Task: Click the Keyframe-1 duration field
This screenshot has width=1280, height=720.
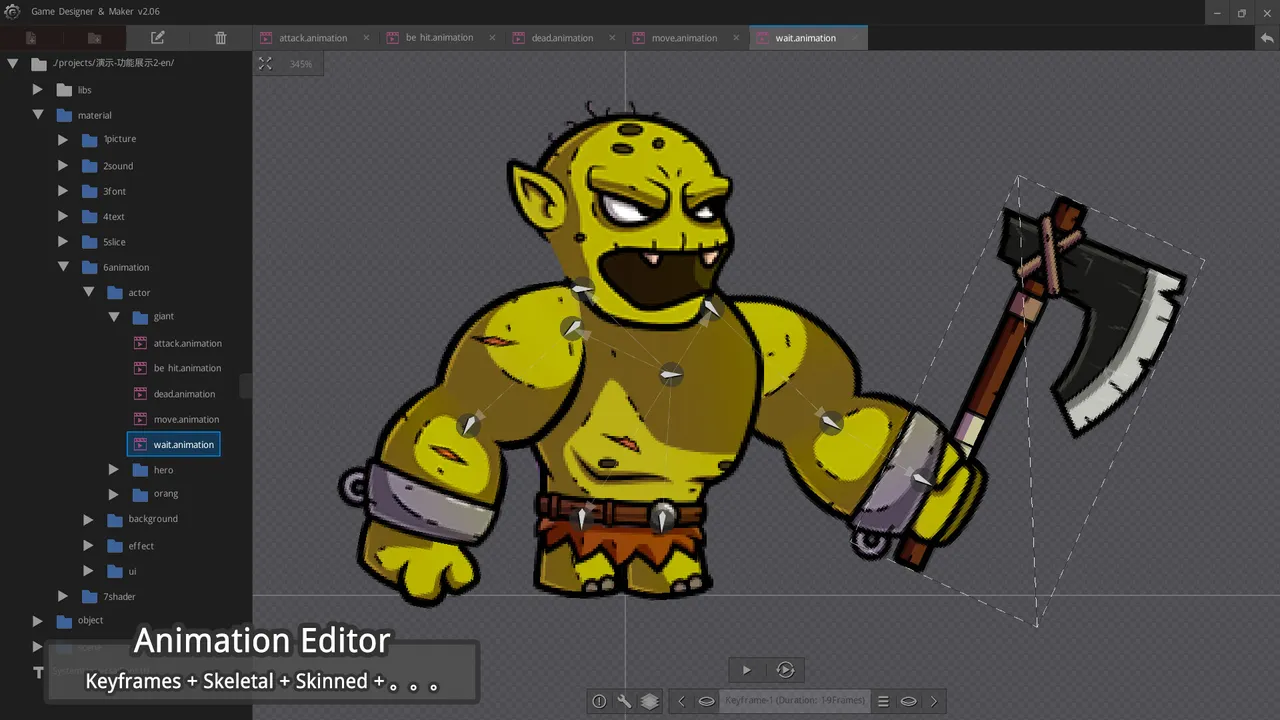Action: coord(794,701)
